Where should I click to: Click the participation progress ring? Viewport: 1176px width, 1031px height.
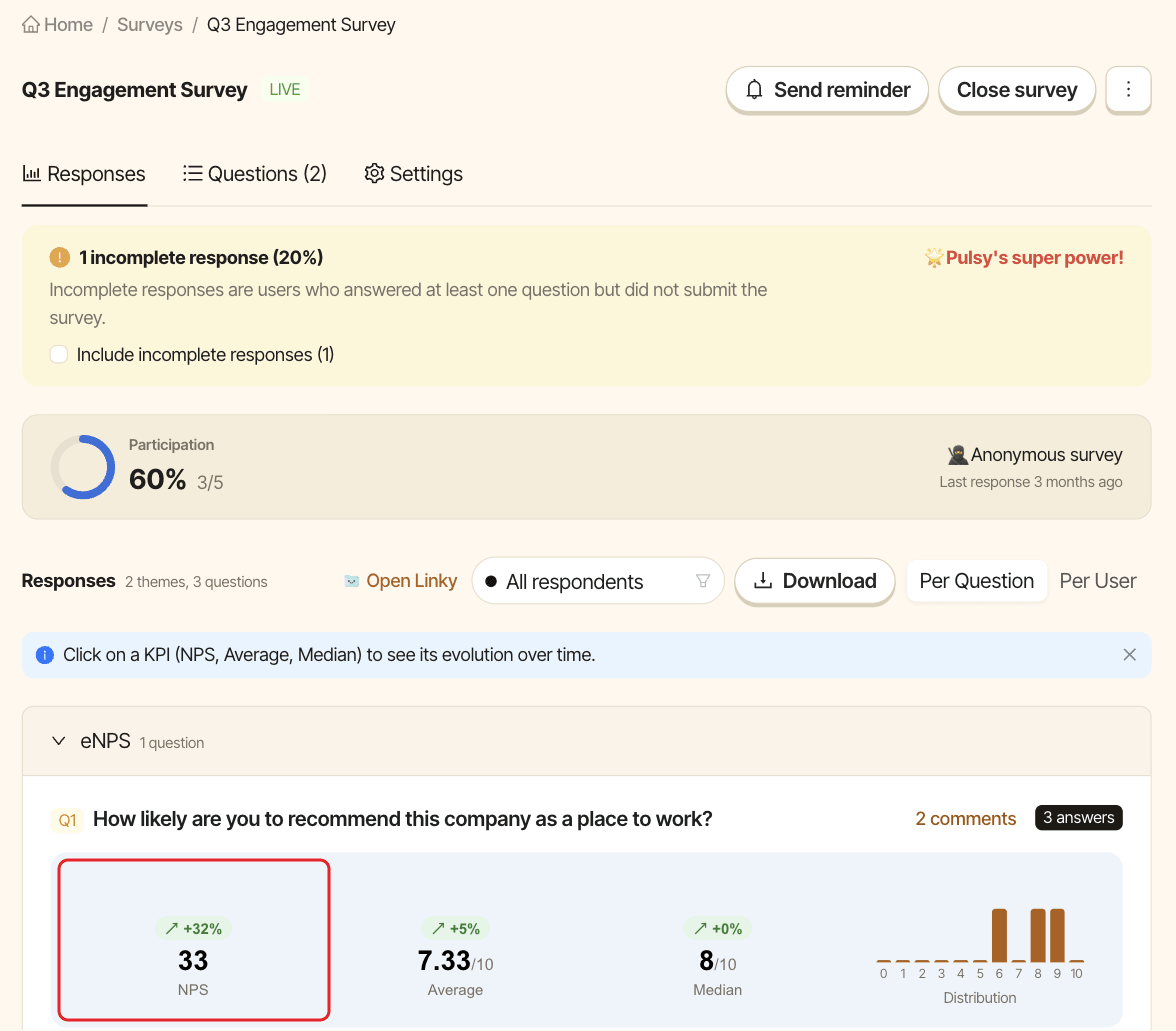coord(82,467)
